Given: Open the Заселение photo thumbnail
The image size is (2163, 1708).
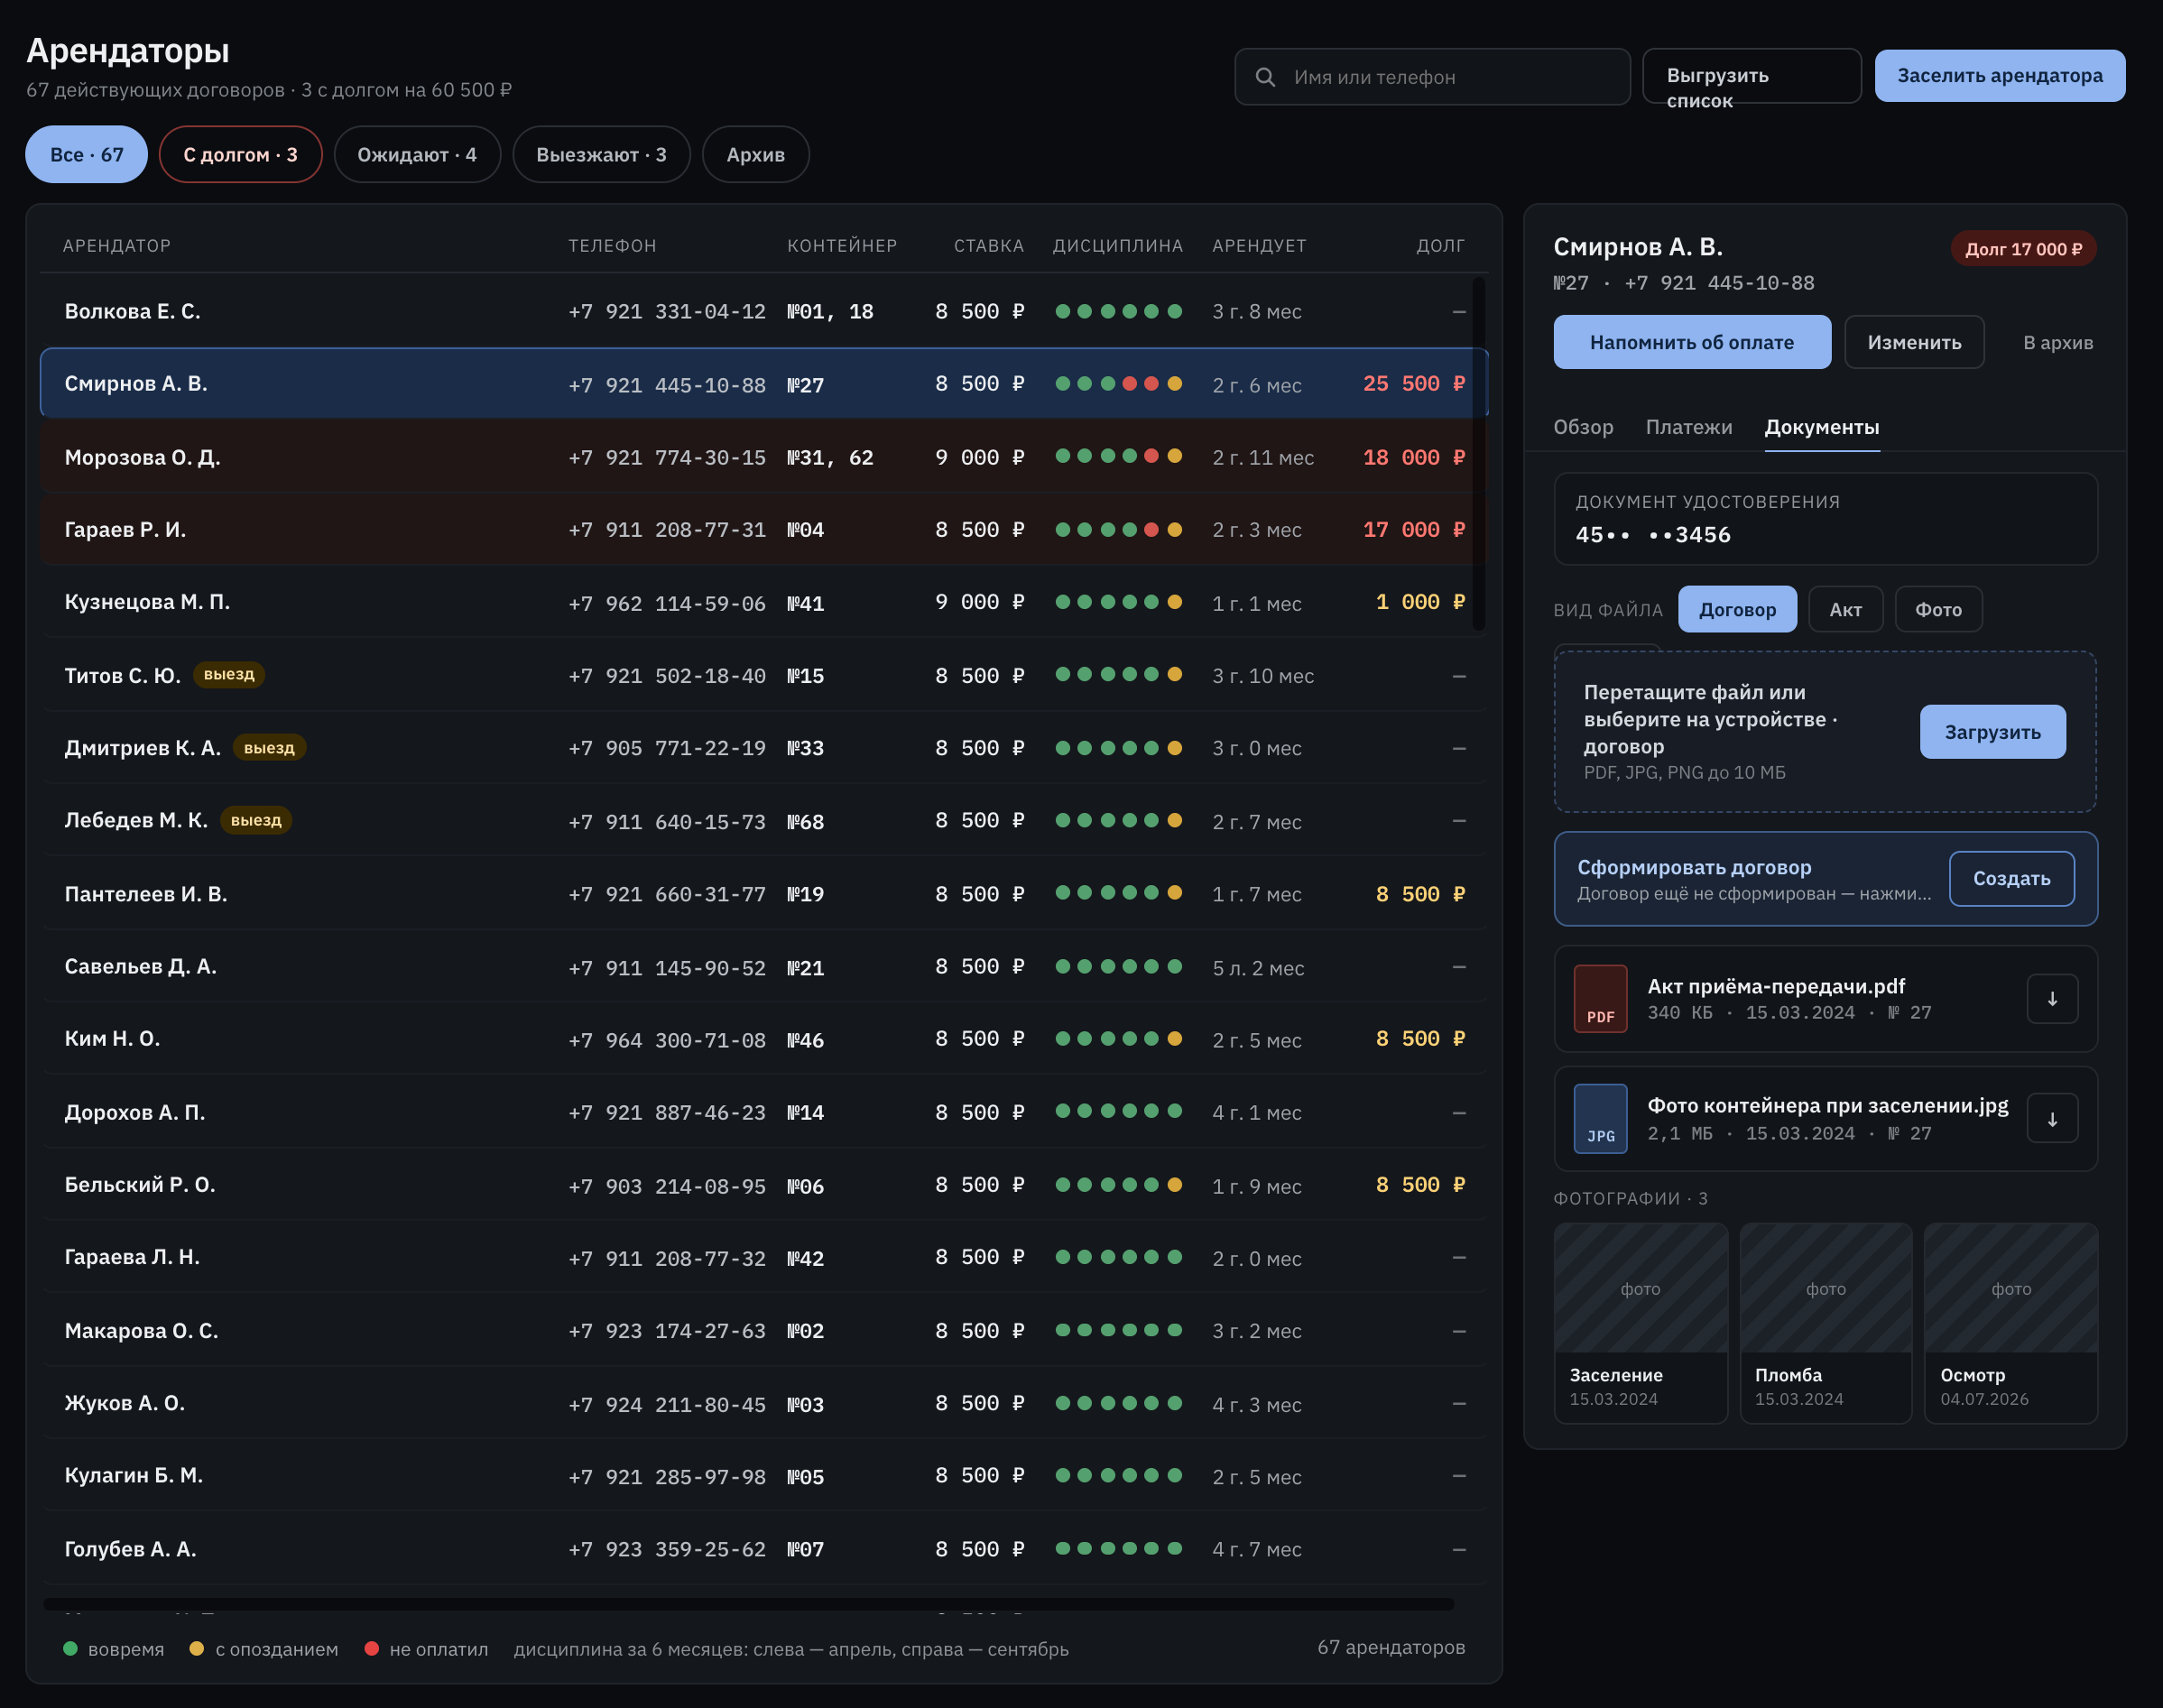Looking at the screenshot, I should (1640, 1322).
